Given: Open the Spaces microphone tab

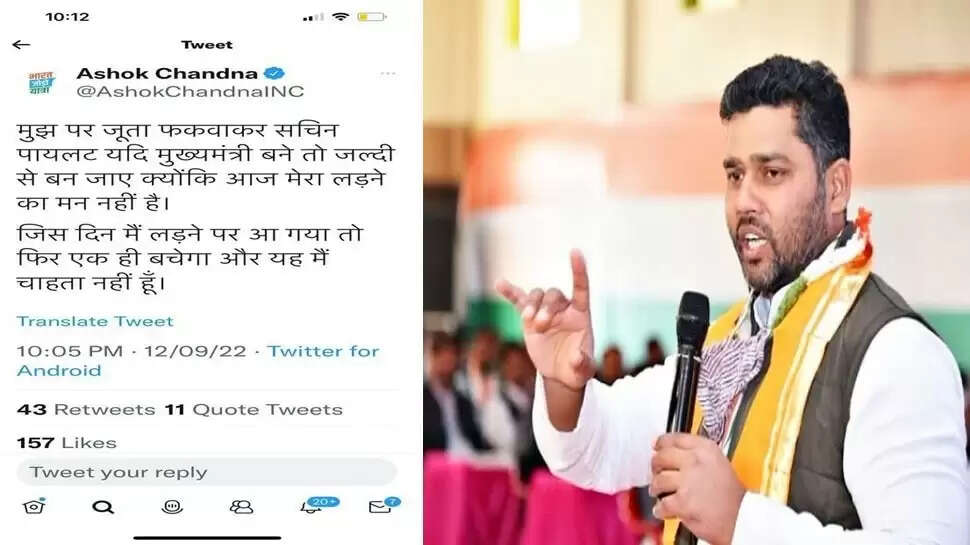Looking at the screenshot, I should [x=172, y=507].
